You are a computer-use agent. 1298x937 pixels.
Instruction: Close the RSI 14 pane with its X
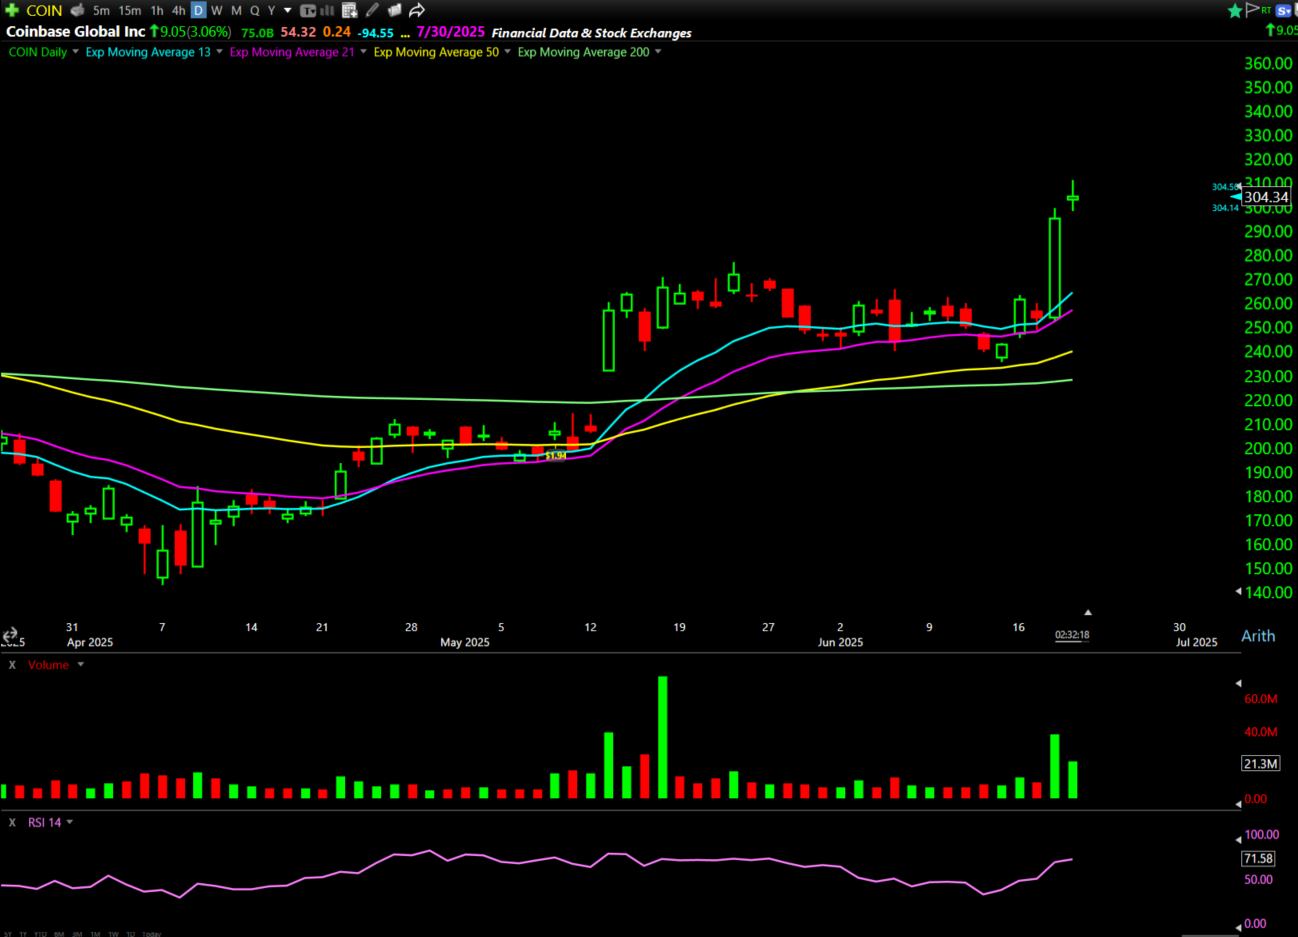tap(12, 822)
